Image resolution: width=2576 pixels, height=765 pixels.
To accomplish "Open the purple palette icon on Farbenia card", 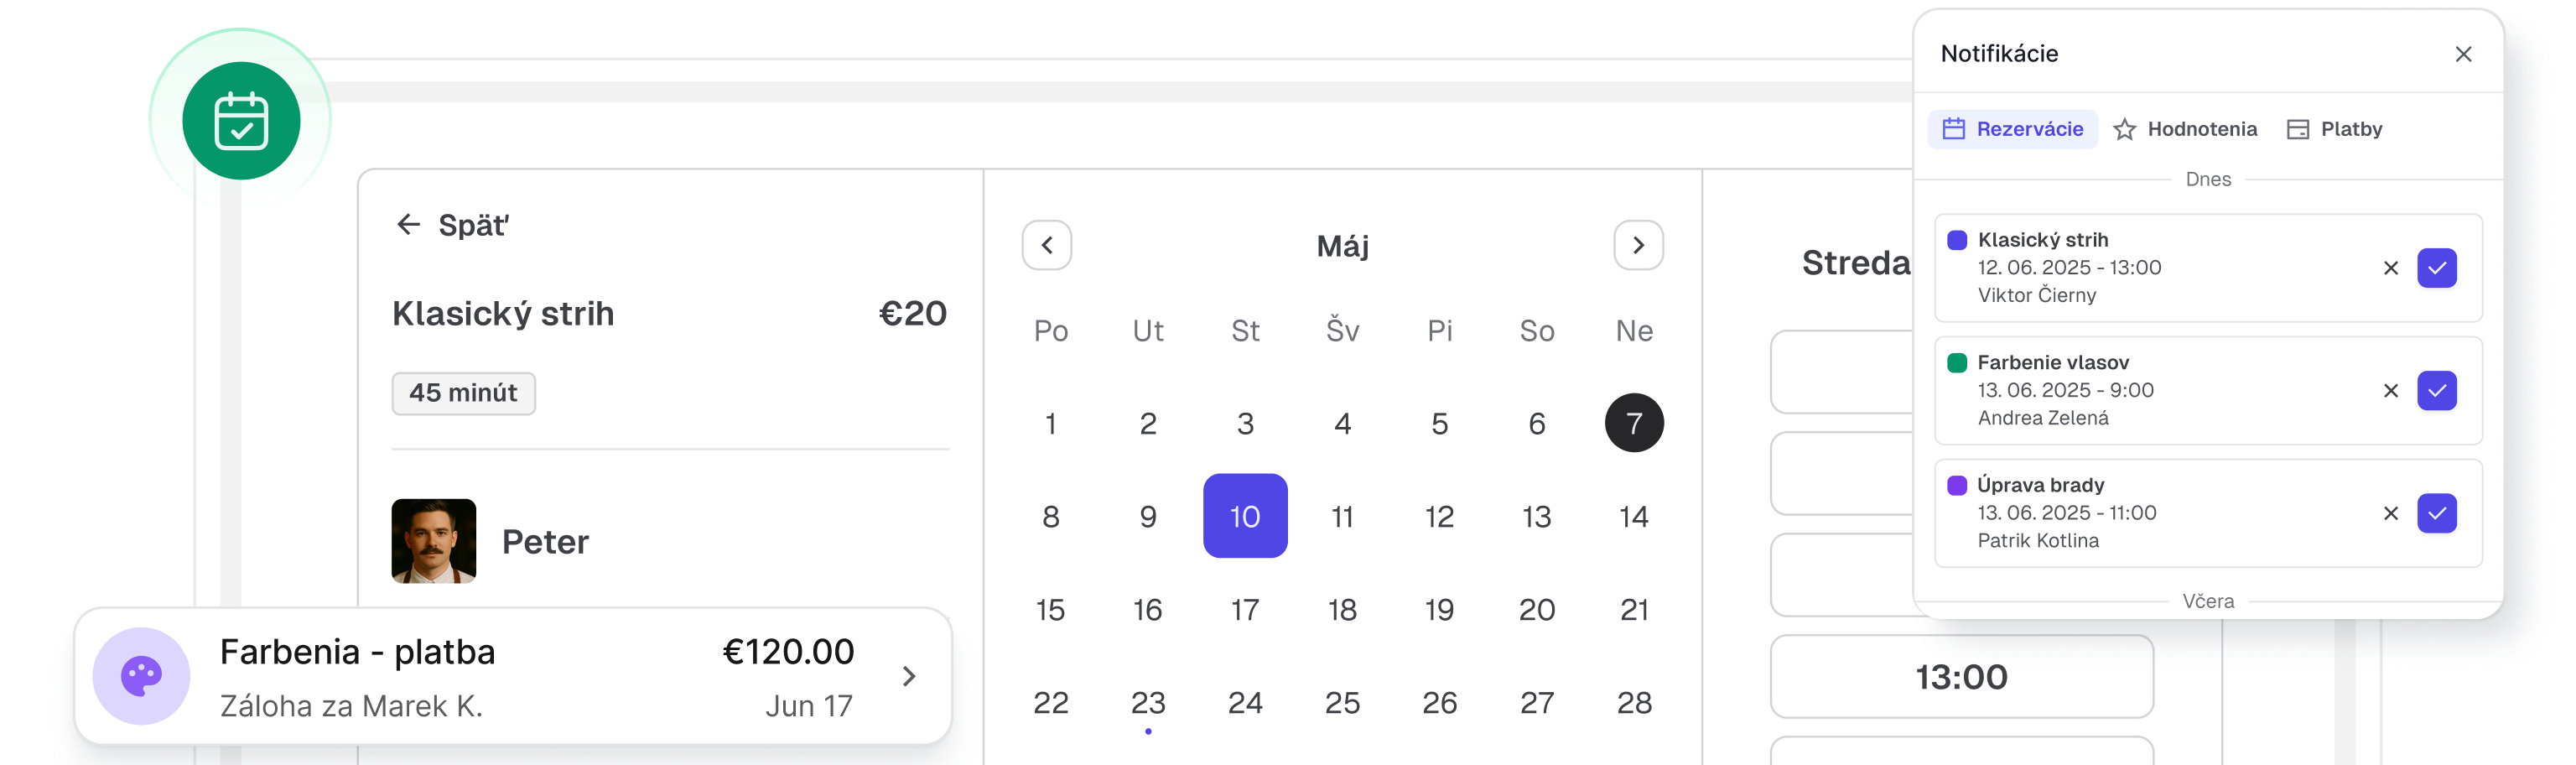I will (x=141, y=676).
